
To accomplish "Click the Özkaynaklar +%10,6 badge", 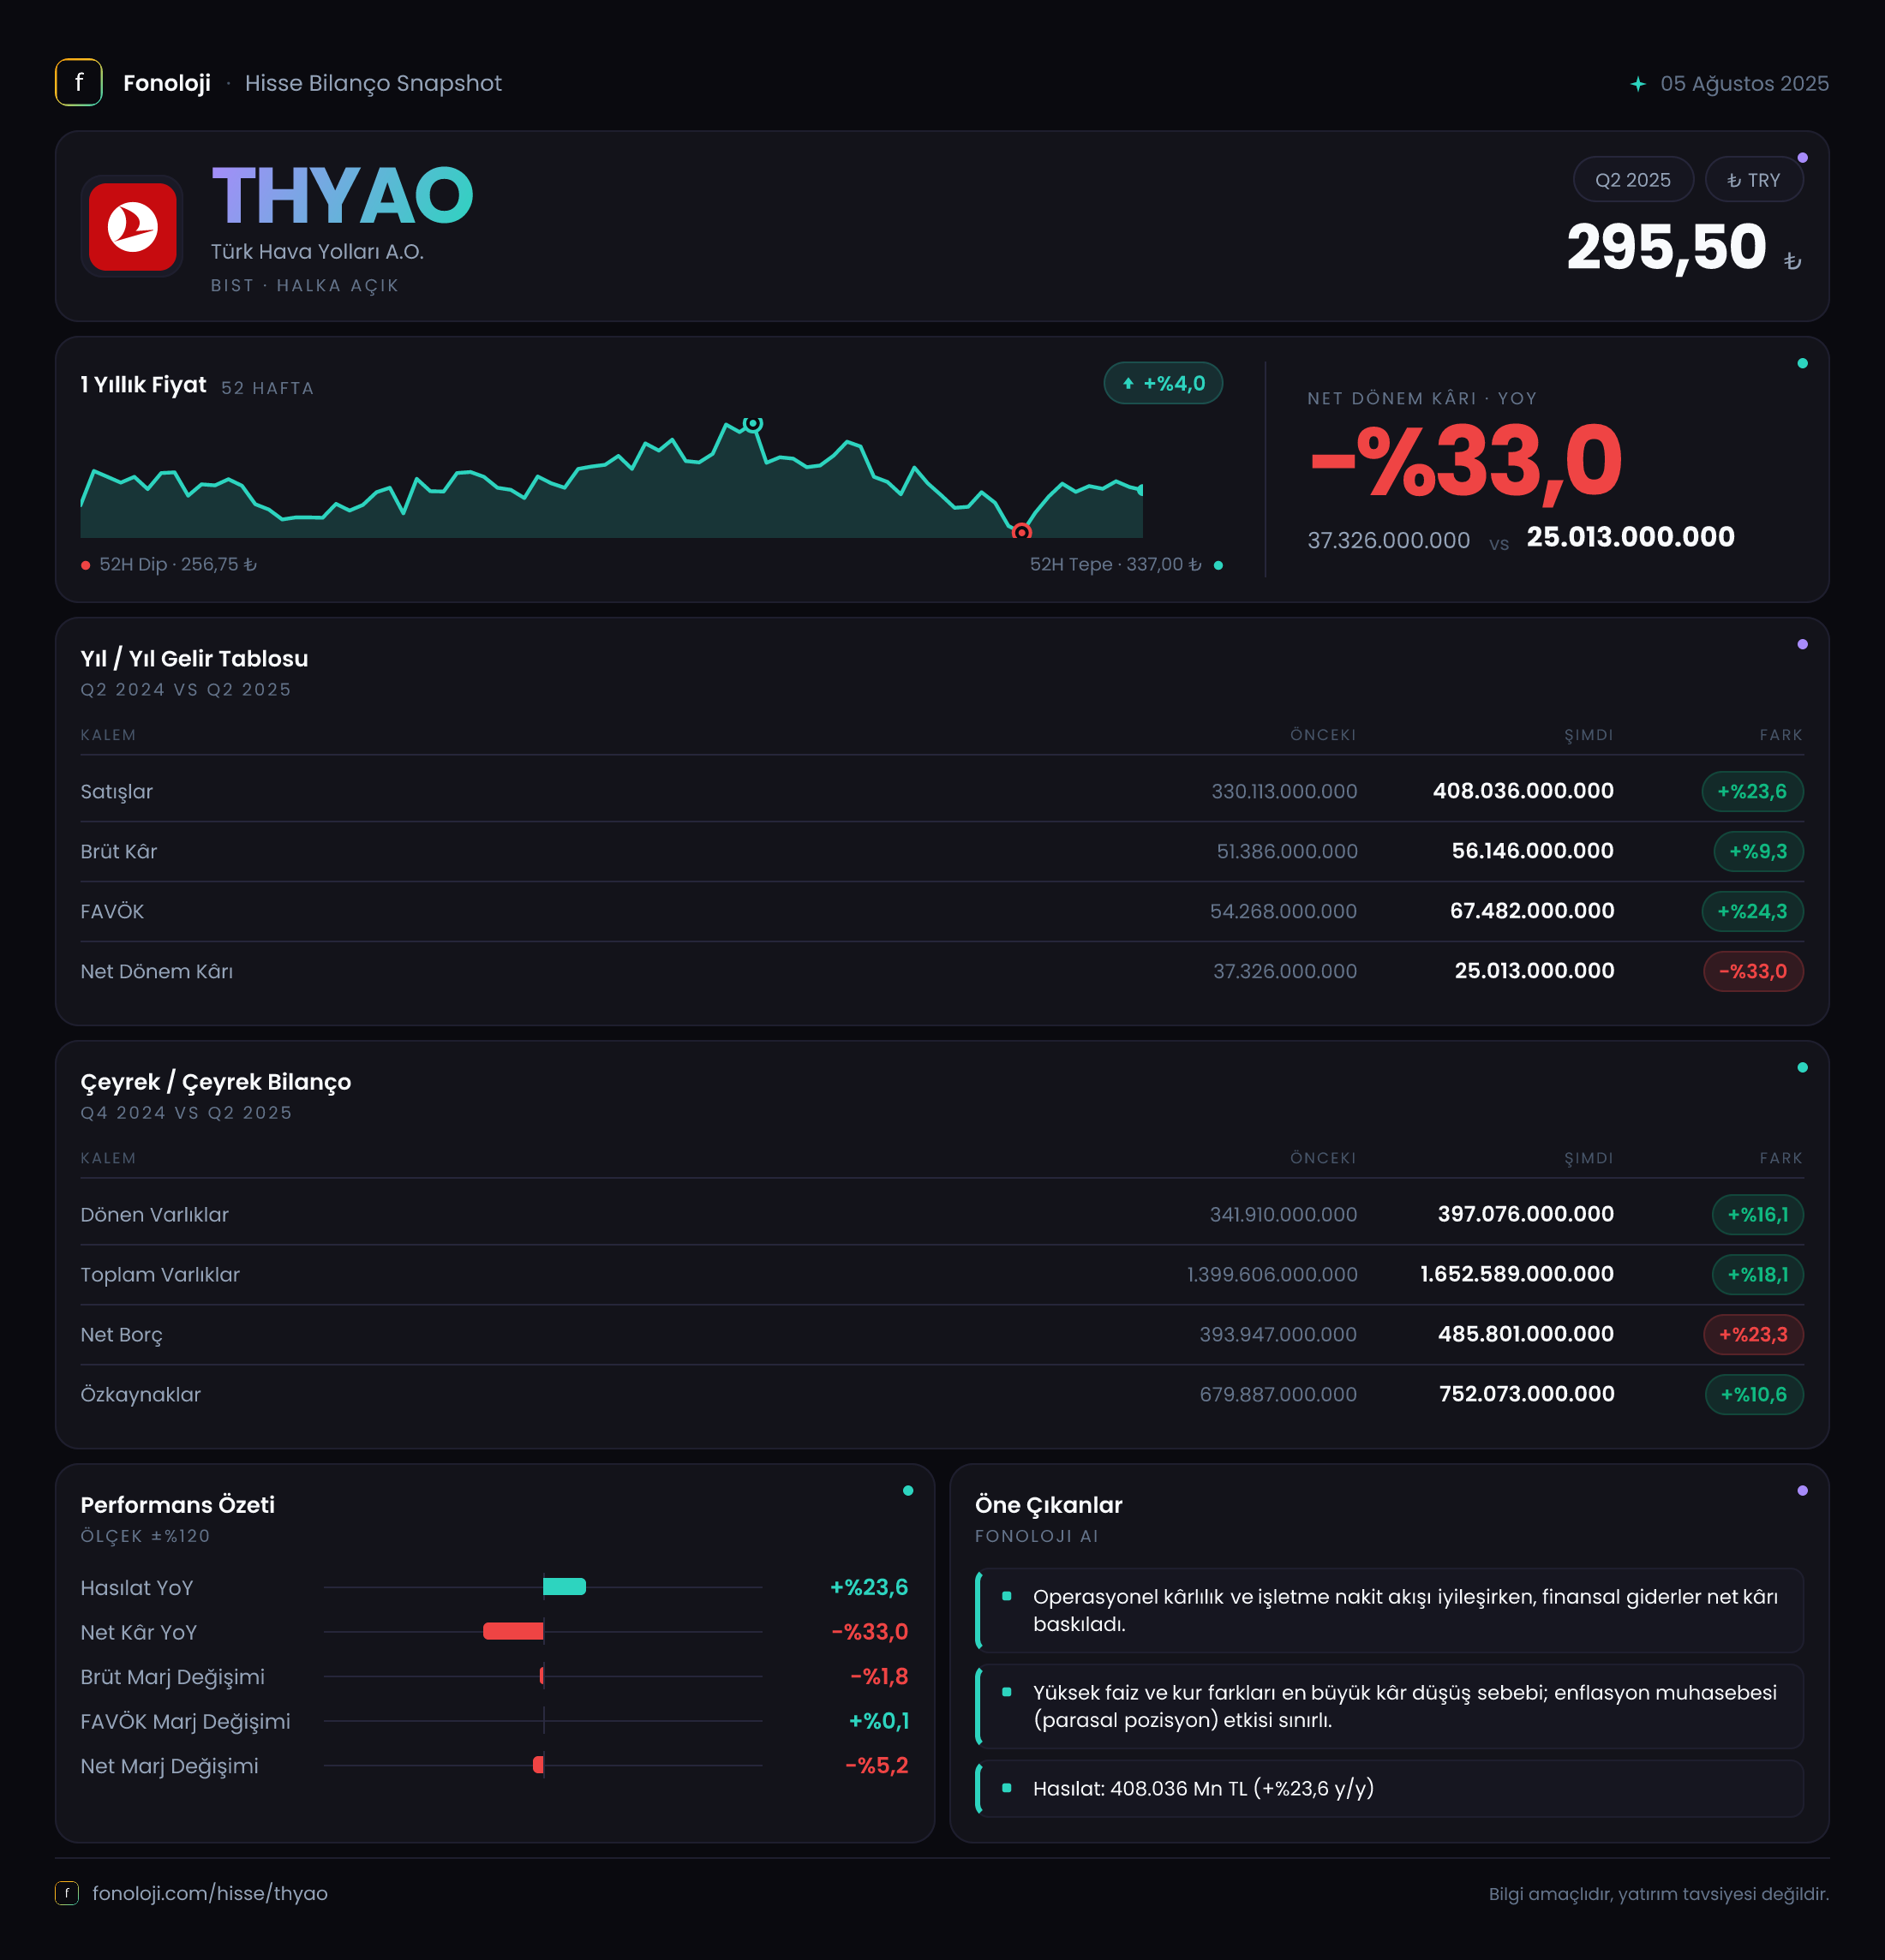I will pyautogui.click(x=1754, y=1395).
